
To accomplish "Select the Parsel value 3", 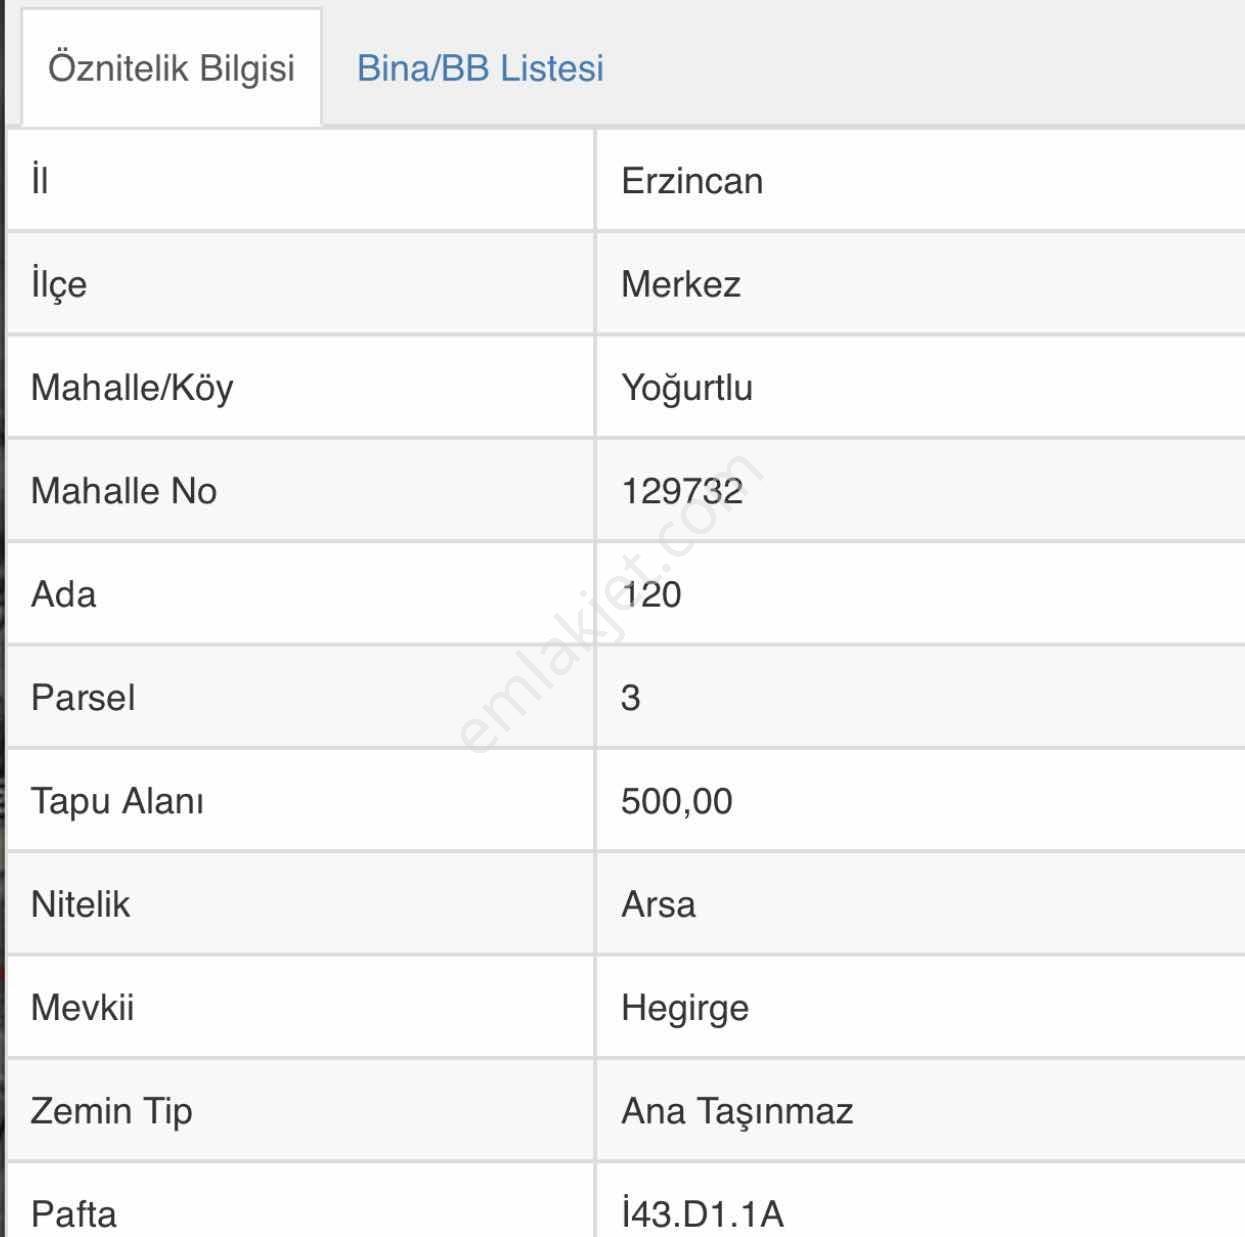I will click(630, 697).
